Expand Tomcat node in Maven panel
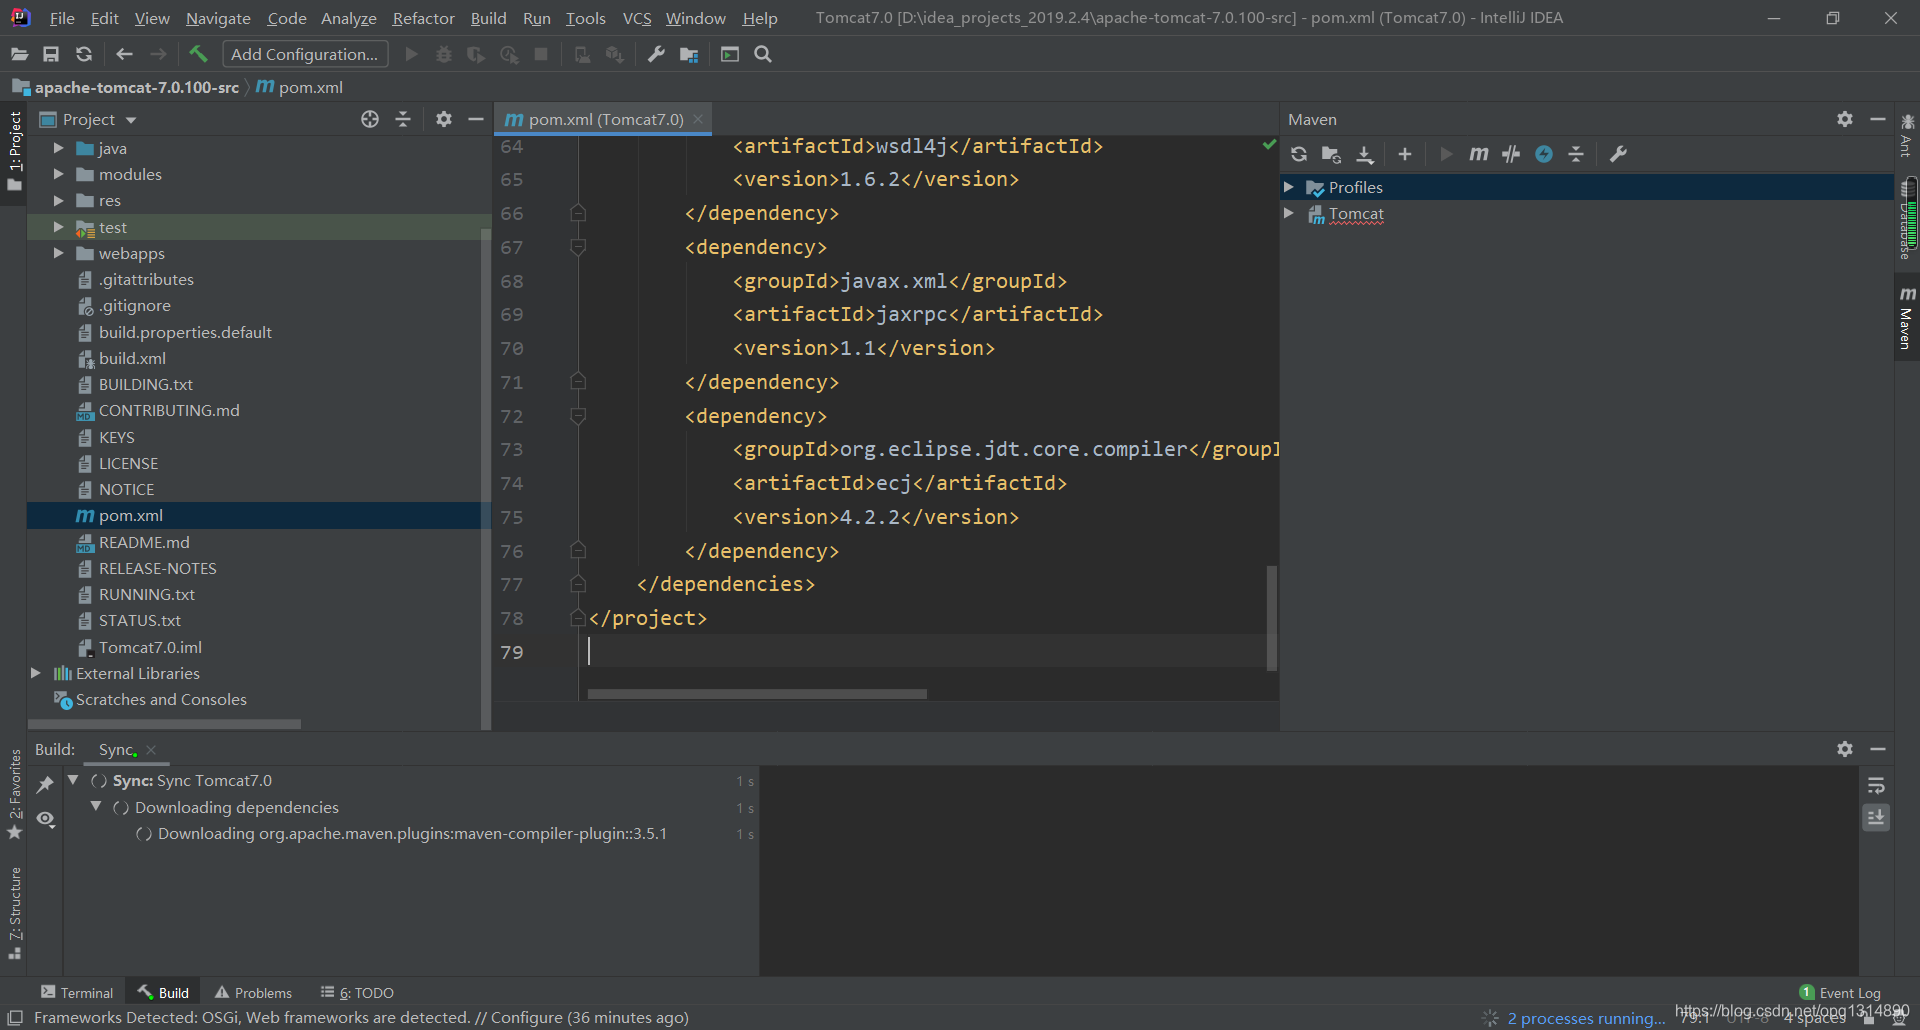The width and height of the screenshot is (1920, 1030). pyautogui.click(x=1289, y=213)
